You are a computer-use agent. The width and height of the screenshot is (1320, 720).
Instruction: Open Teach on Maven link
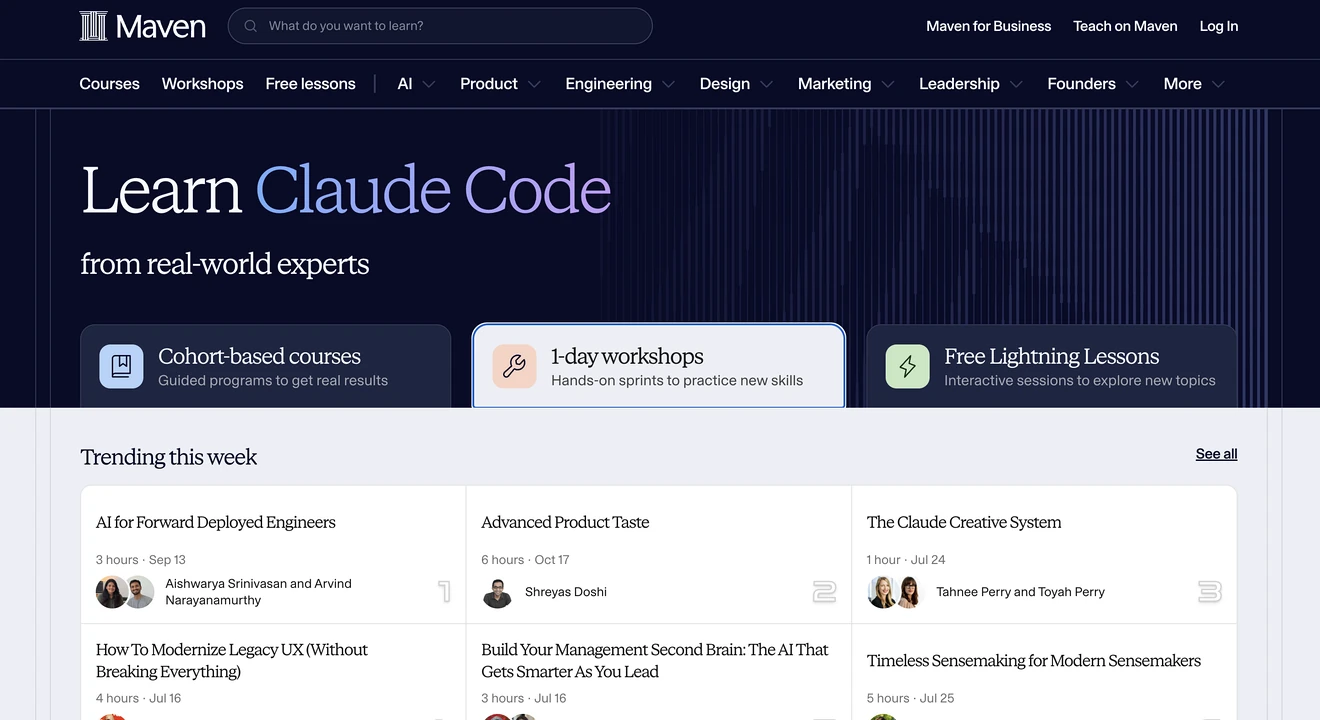1126,26
